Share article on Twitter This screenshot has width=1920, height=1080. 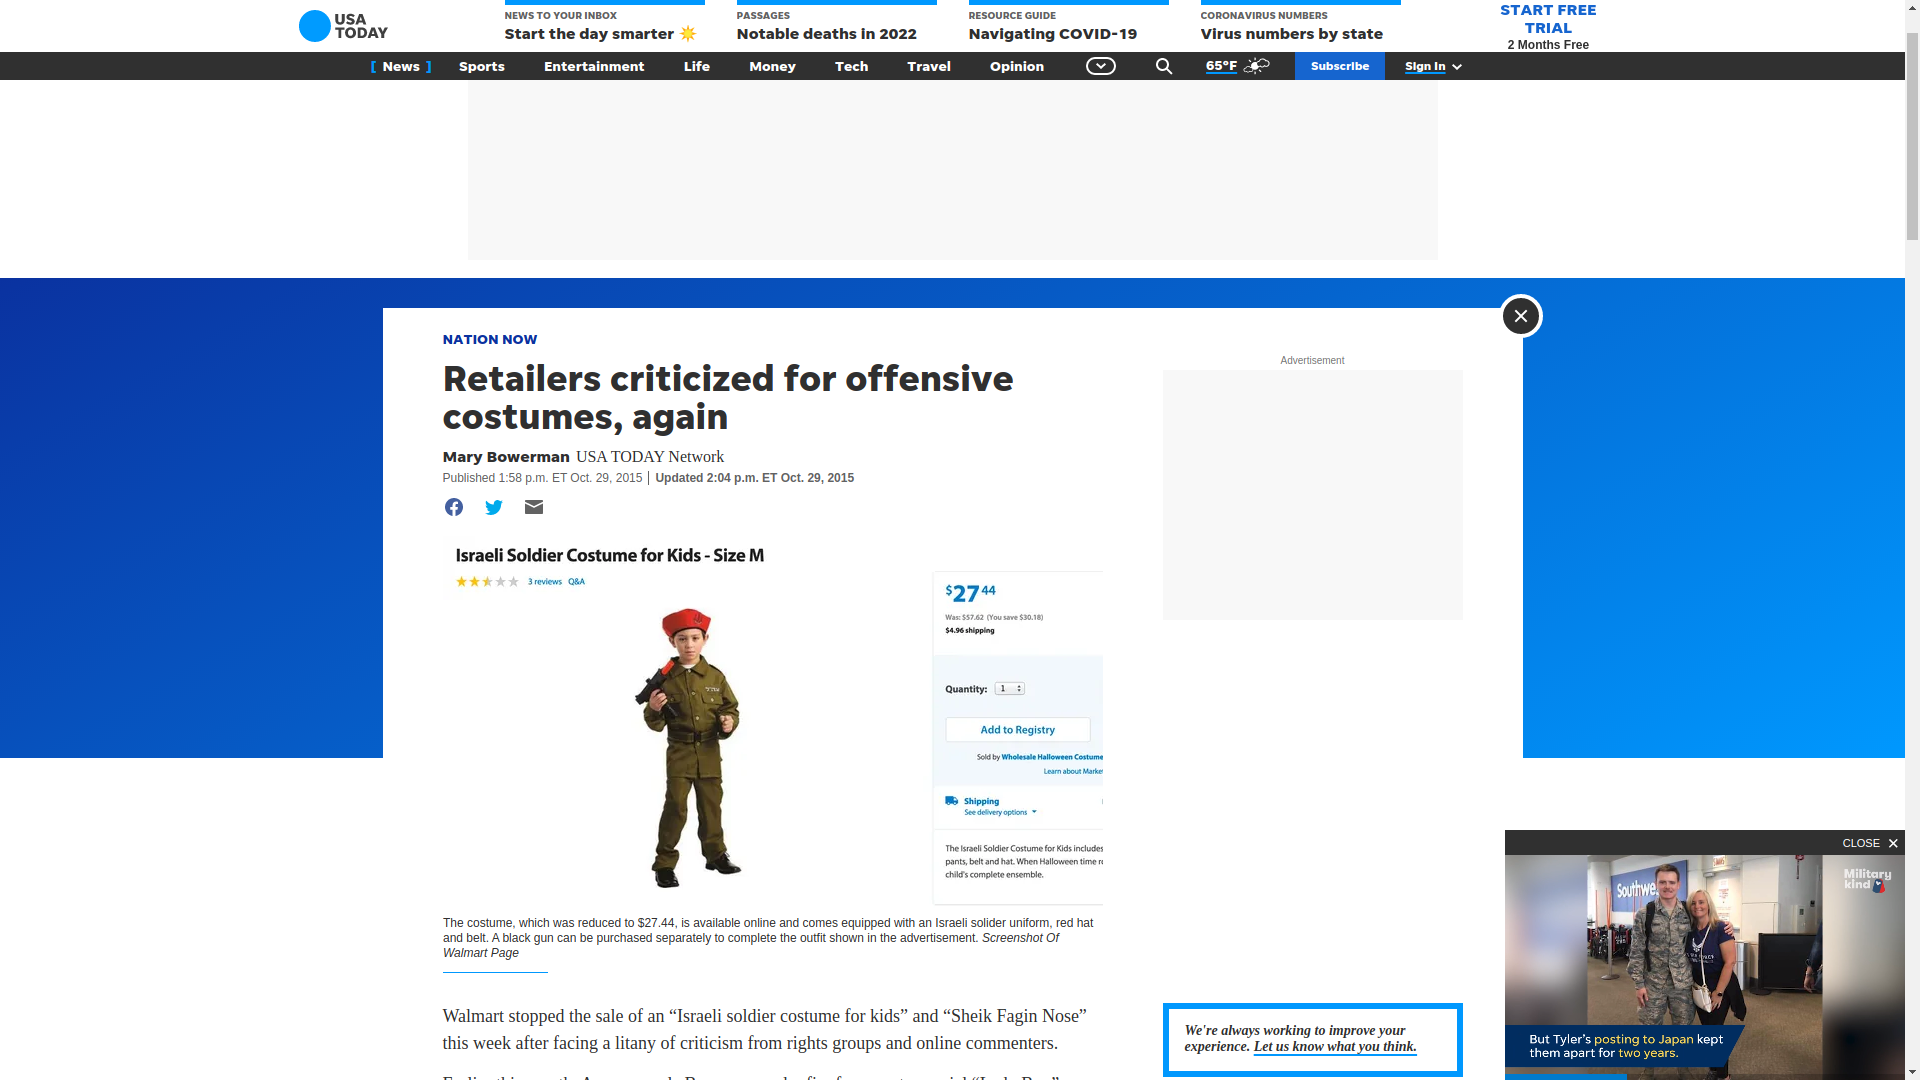pyautogui.click(x=494, y=507)
